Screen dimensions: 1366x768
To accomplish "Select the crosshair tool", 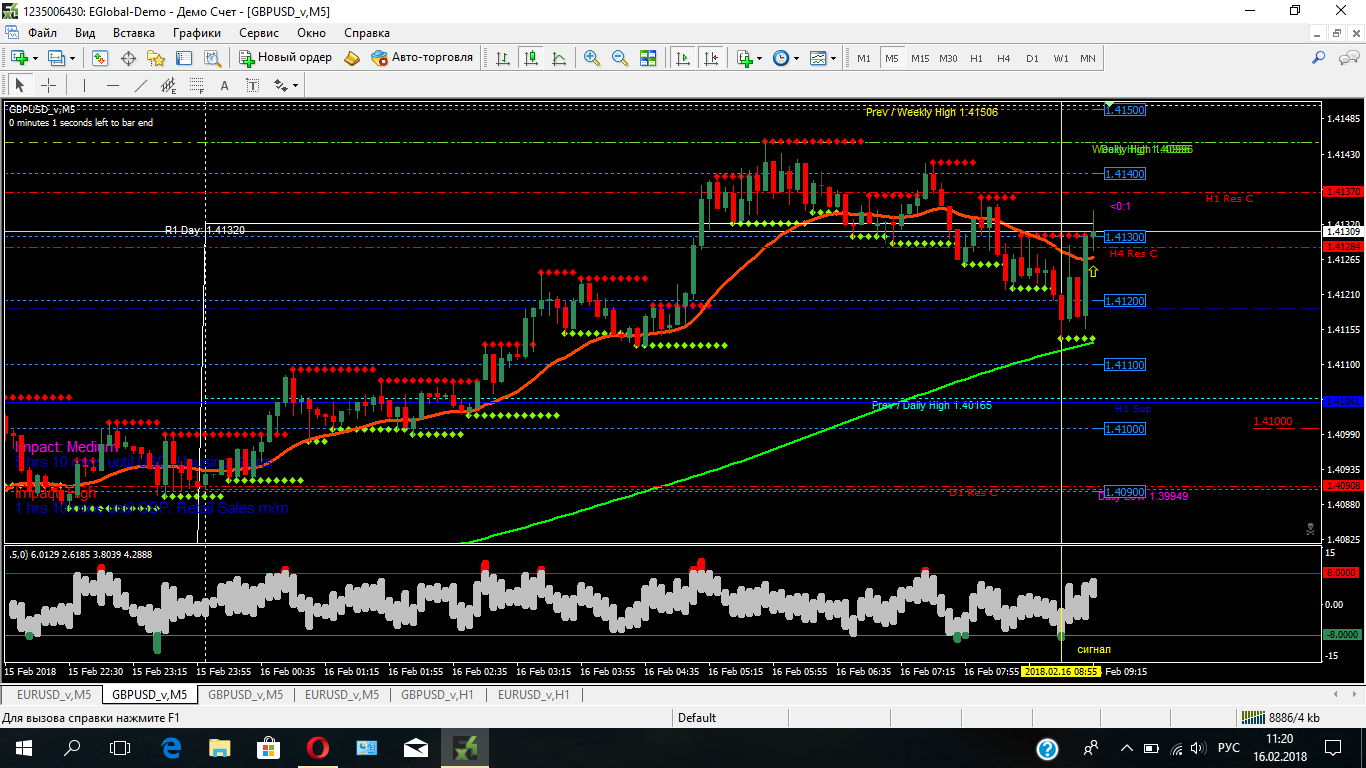I will tap(48, 85).
